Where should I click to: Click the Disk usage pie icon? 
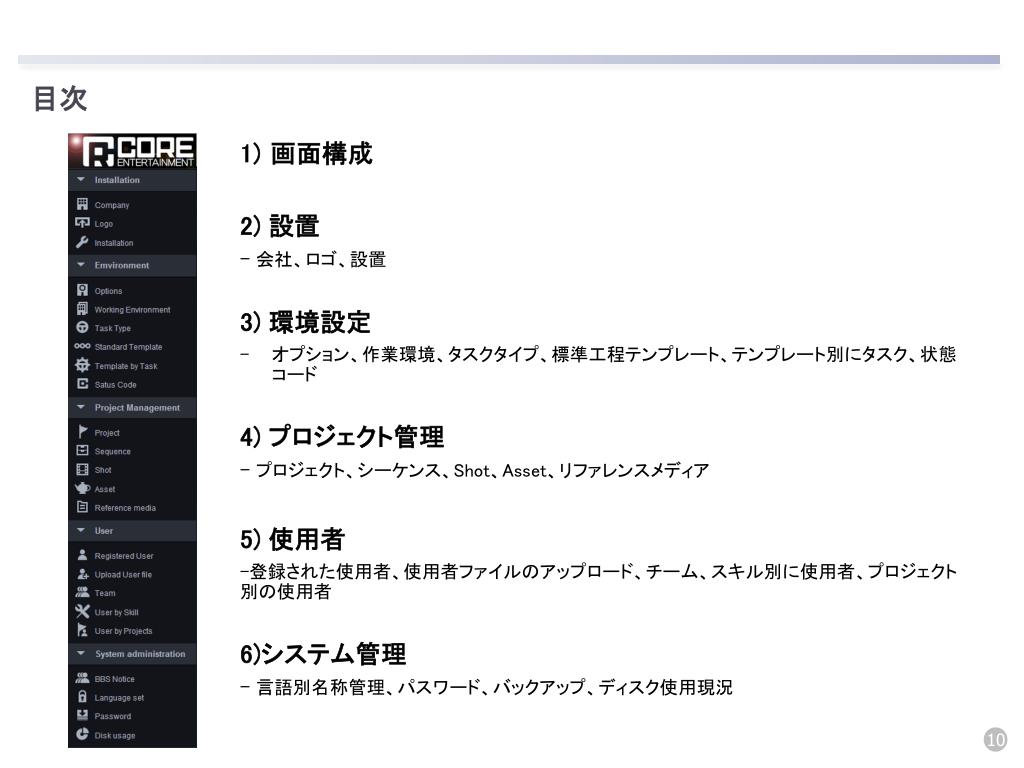(82, 734)
